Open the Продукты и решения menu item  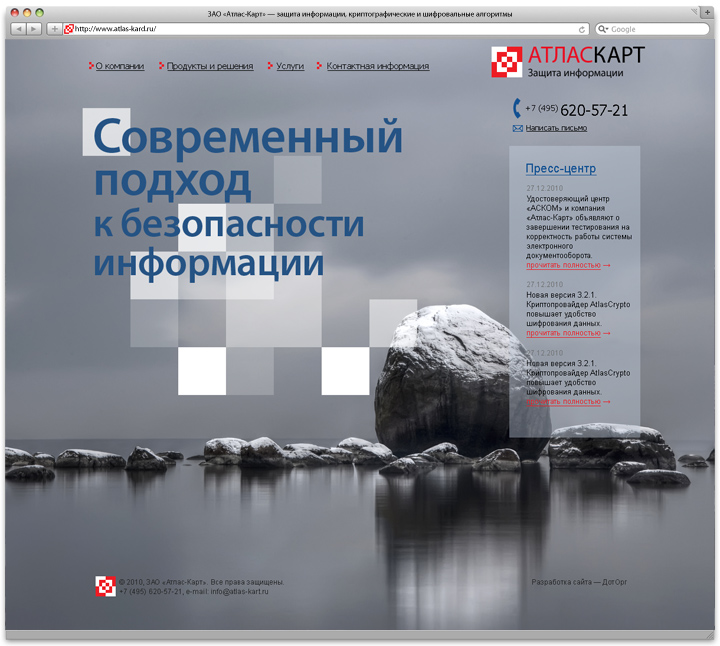(209, 66)
